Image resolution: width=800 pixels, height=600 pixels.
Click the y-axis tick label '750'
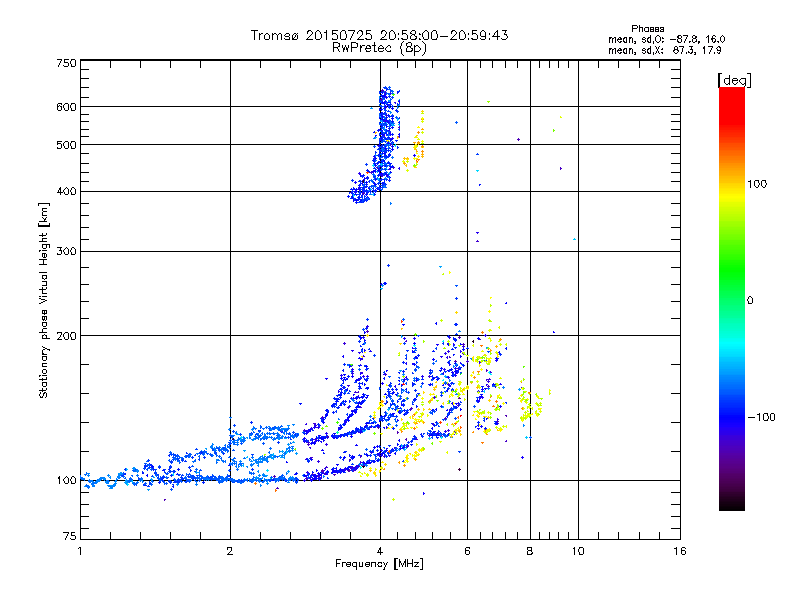(x=67, y=63)
